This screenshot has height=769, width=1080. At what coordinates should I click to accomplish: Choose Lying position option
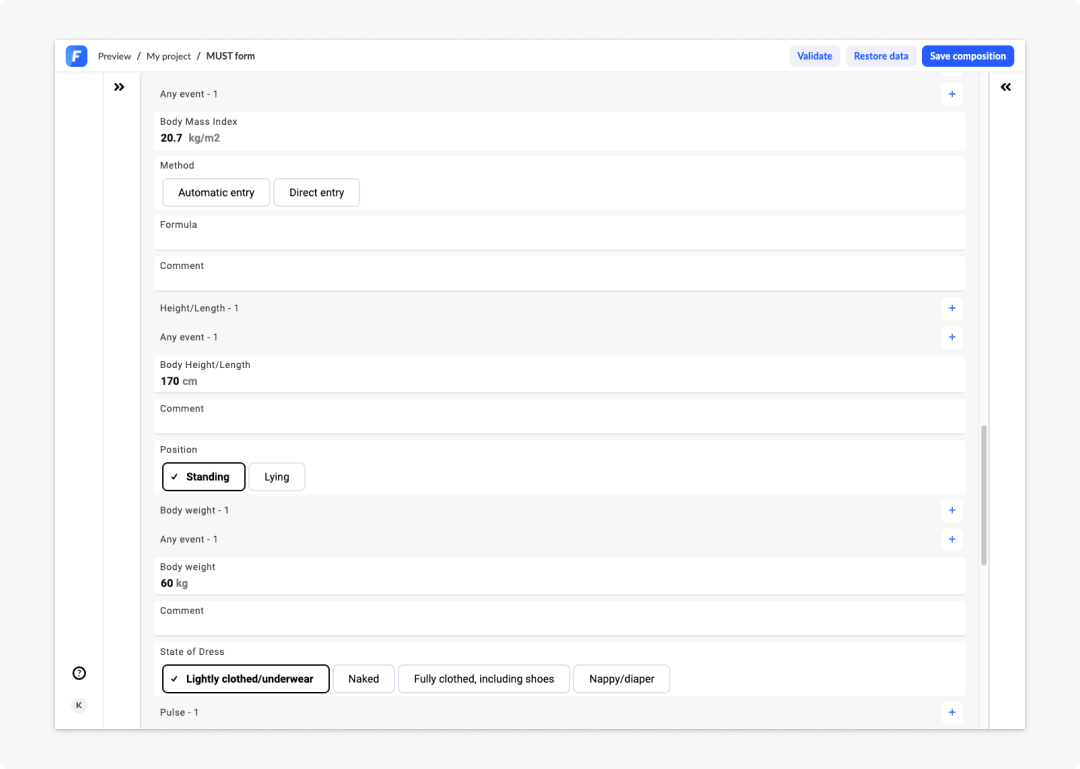click(277, 477)
